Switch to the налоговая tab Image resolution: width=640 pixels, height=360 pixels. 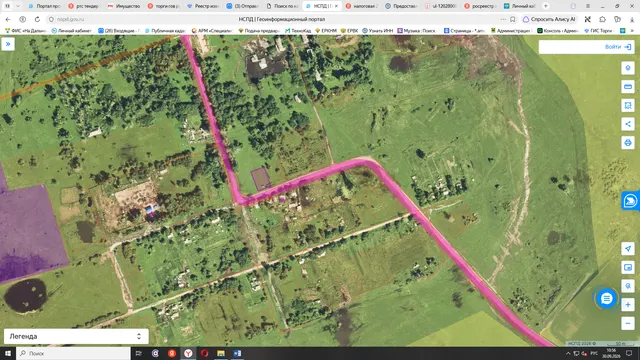click(361, 6)
